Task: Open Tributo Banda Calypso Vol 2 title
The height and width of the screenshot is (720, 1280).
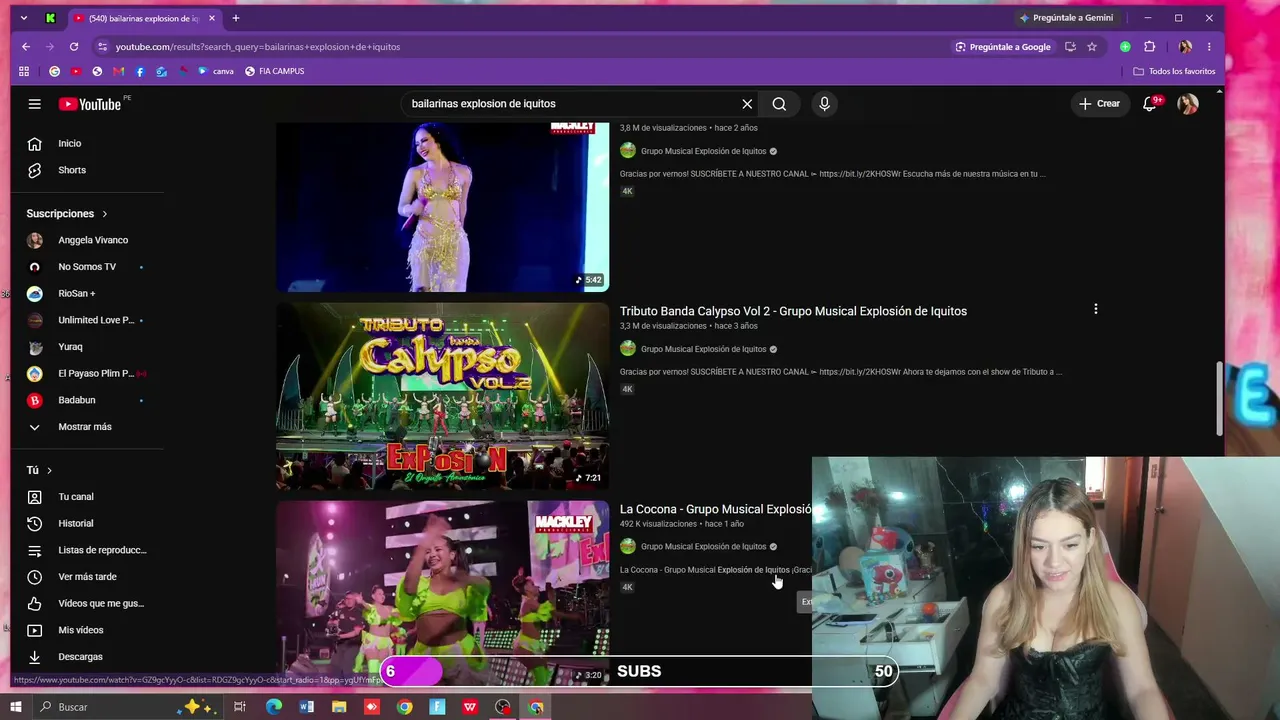Action: (793, 311)
